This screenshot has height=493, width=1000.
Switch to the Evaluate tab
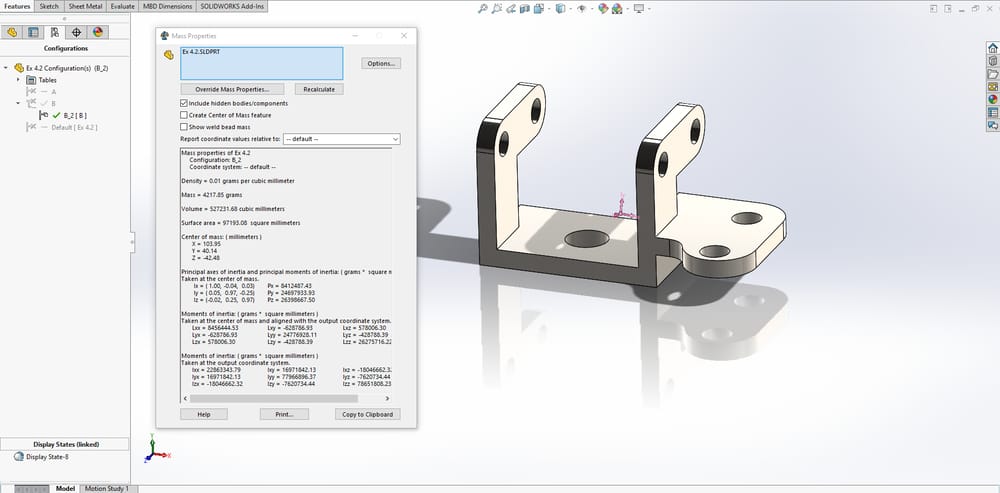(122, 6)
